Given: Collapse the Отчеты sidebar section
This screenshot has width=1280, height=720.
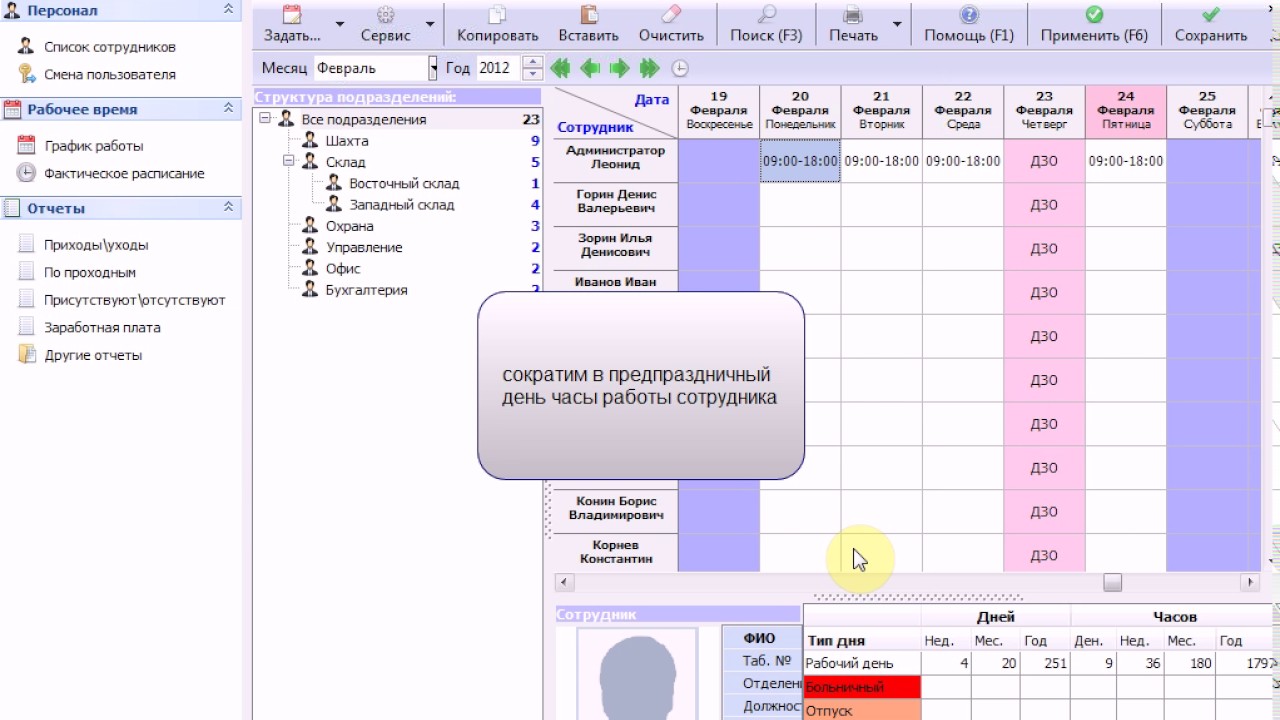Looking at the screenshot, I should 228,207.
